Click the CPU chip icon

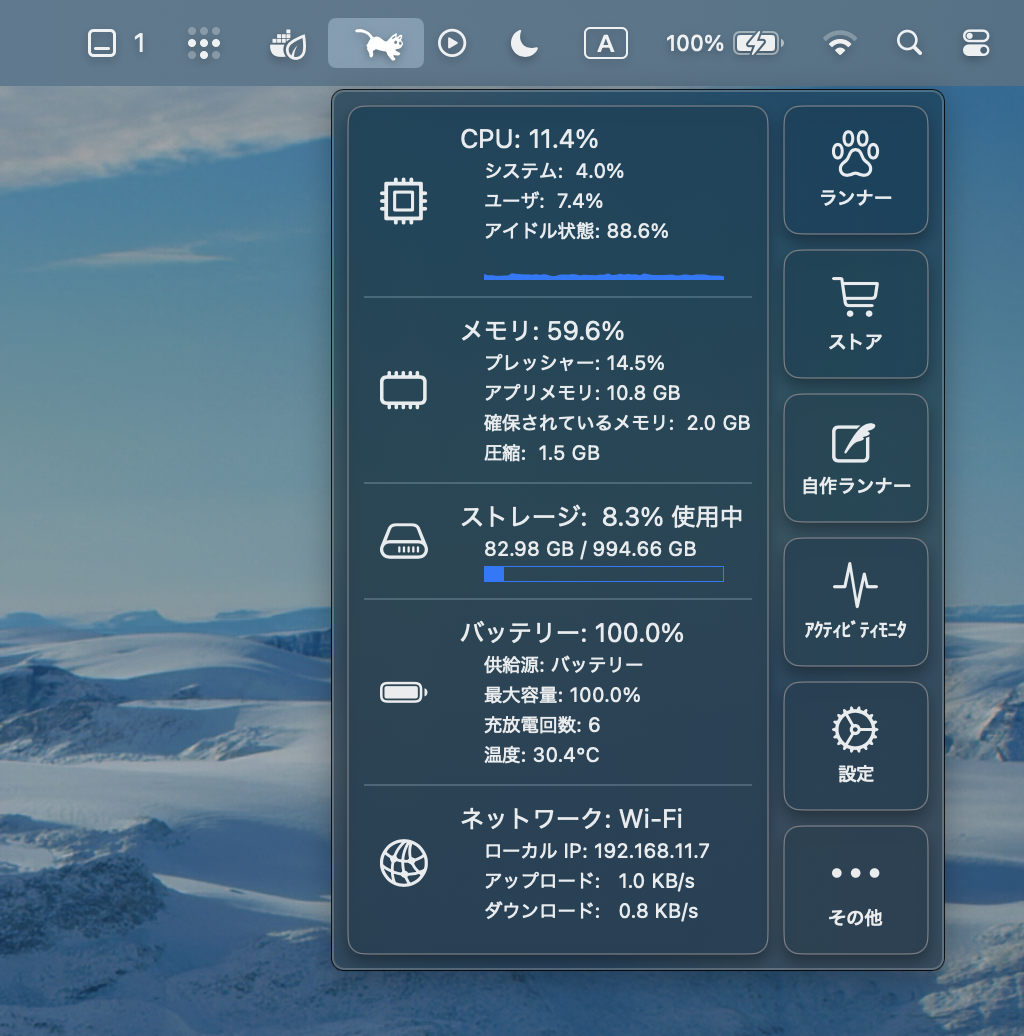tap(403, 201)
